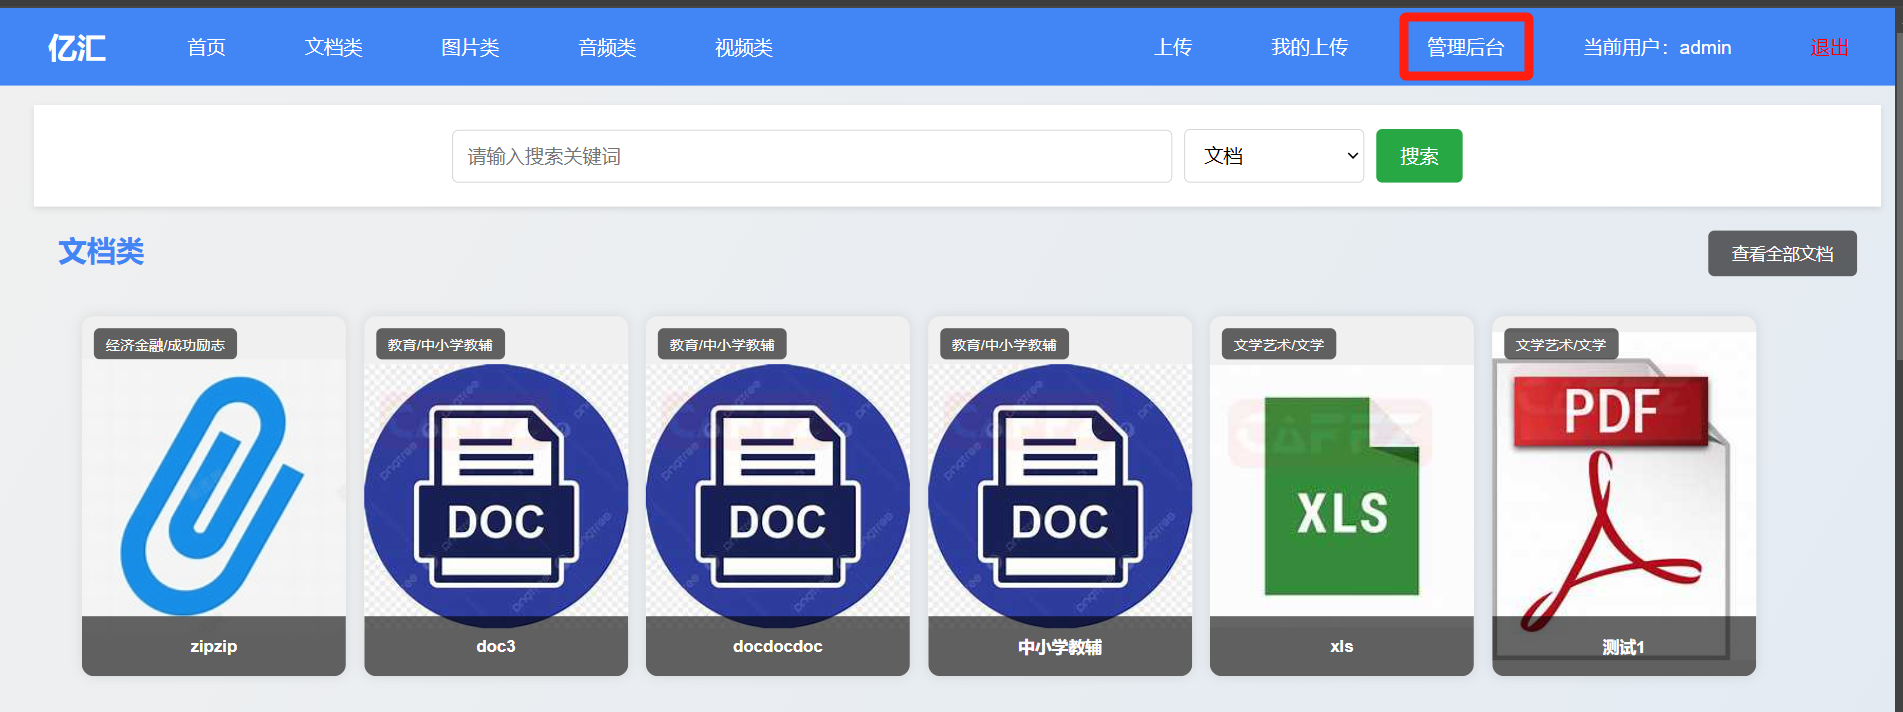Screen dimensions: 1903x712
Task: Switch to 视频类 category
Action: tap(743, 47)
